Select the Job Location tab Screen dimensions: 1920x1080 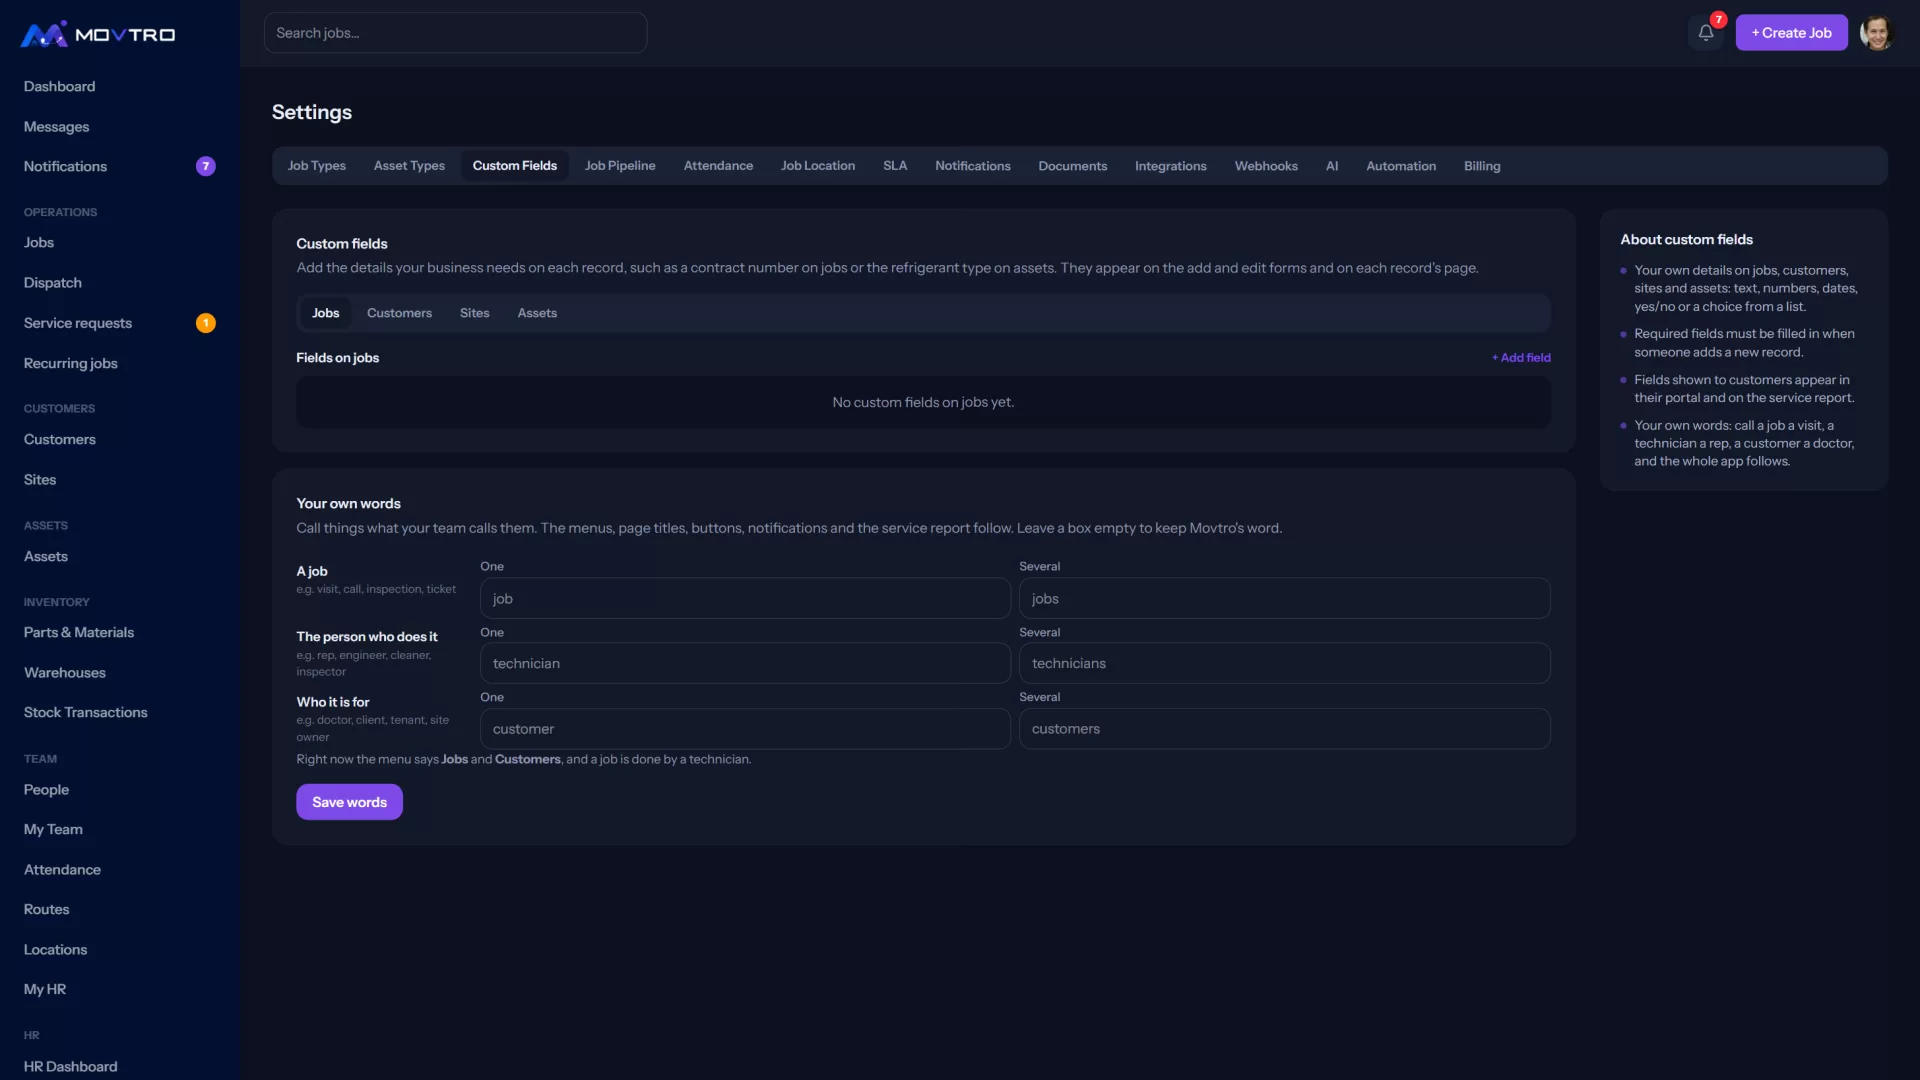(818, 166)
